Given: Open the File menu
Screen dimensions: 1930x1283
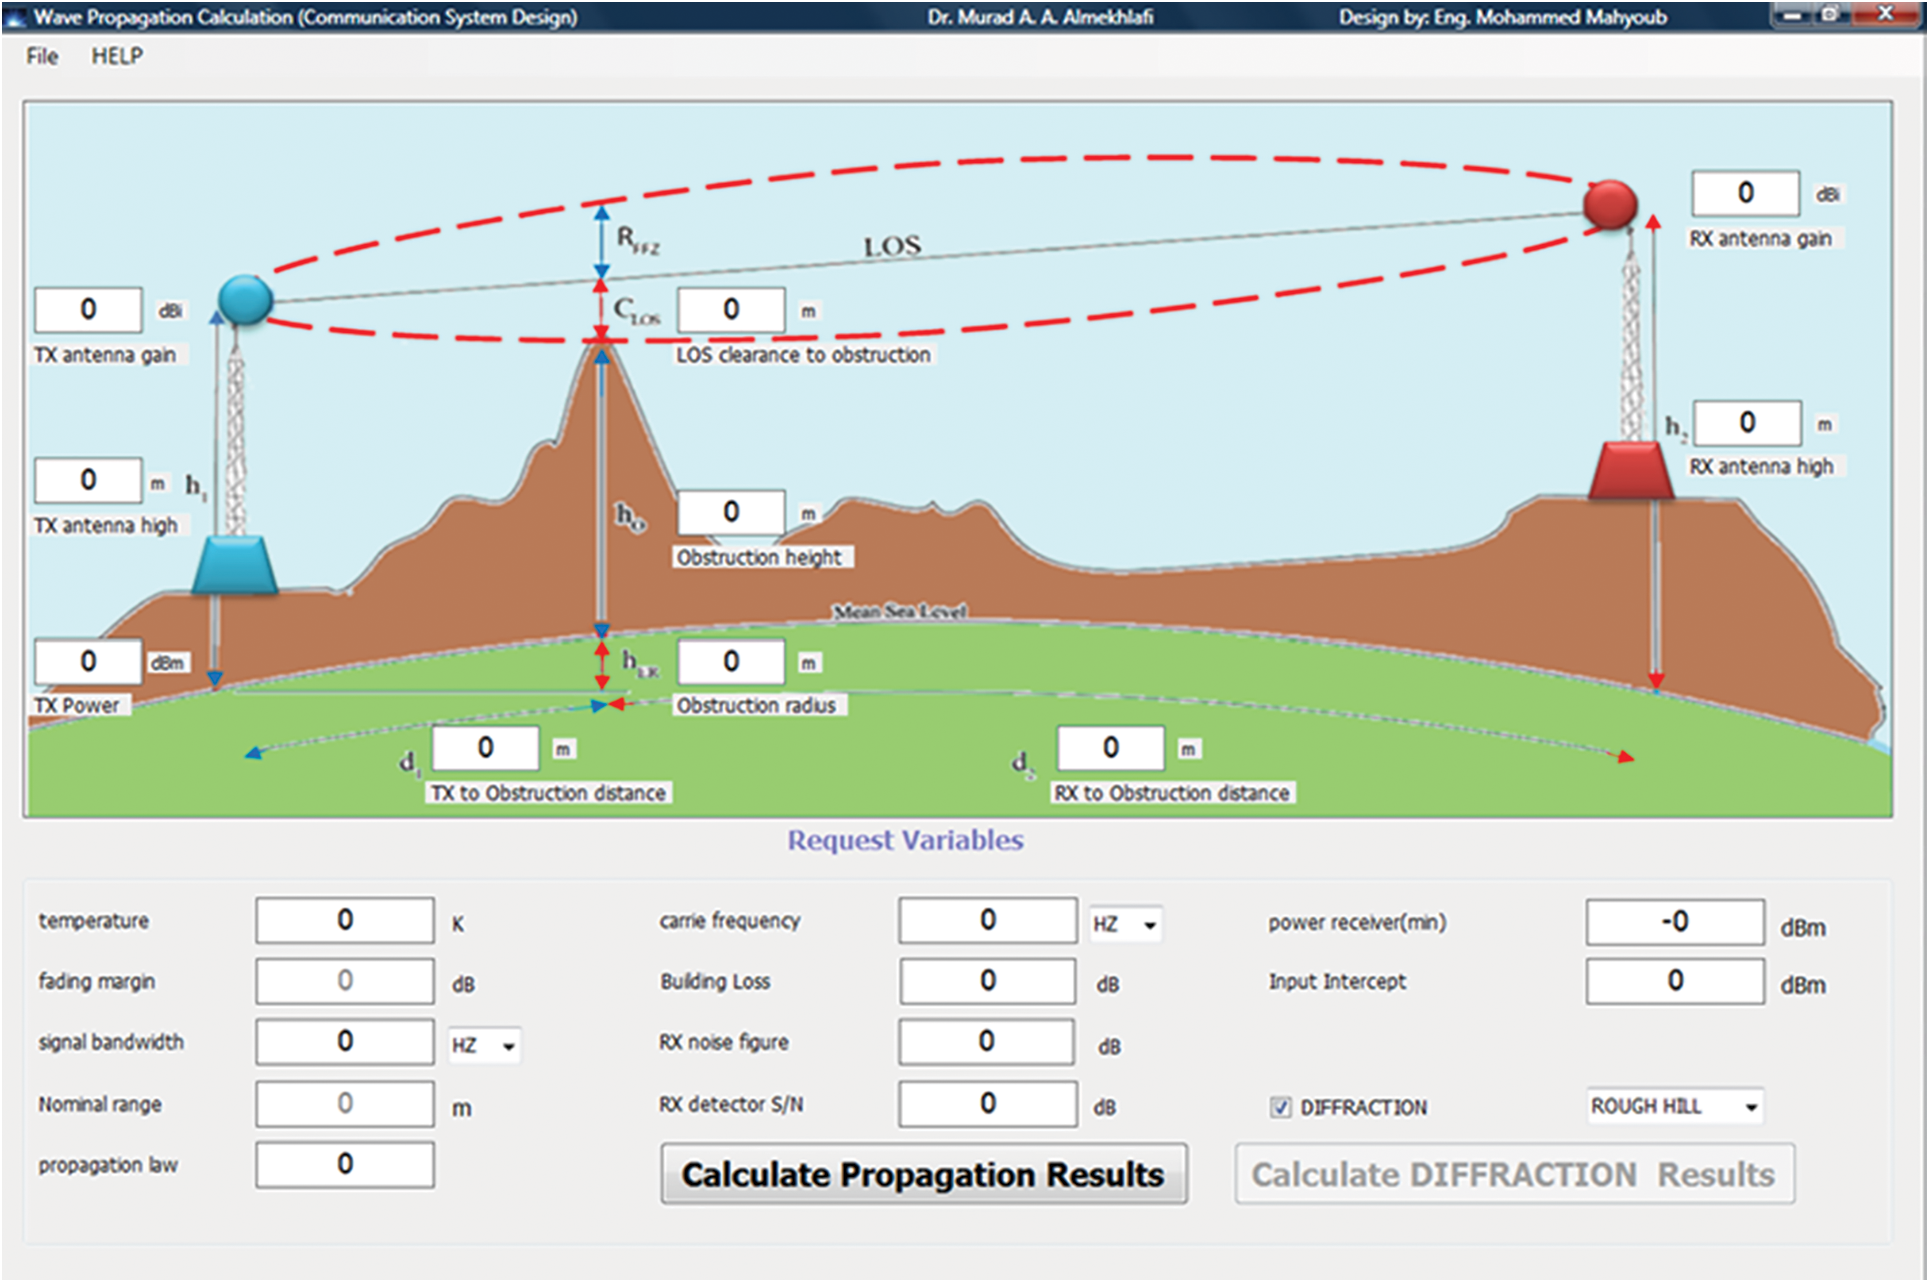Looking at the screenshot, I should tap(42, 56).
